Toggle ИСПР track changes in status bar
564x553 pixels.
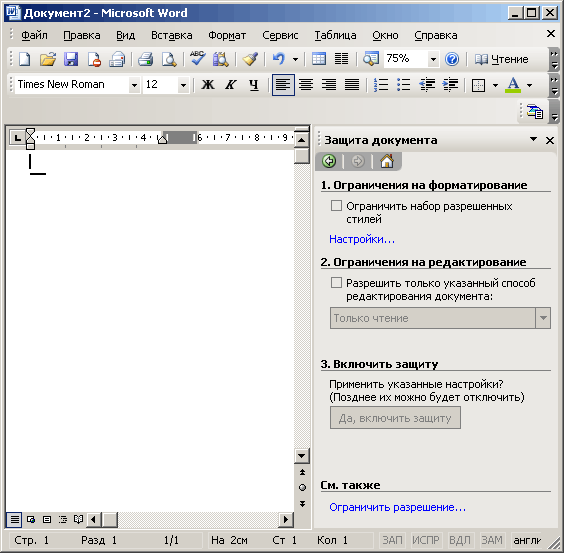pos(426,540)
